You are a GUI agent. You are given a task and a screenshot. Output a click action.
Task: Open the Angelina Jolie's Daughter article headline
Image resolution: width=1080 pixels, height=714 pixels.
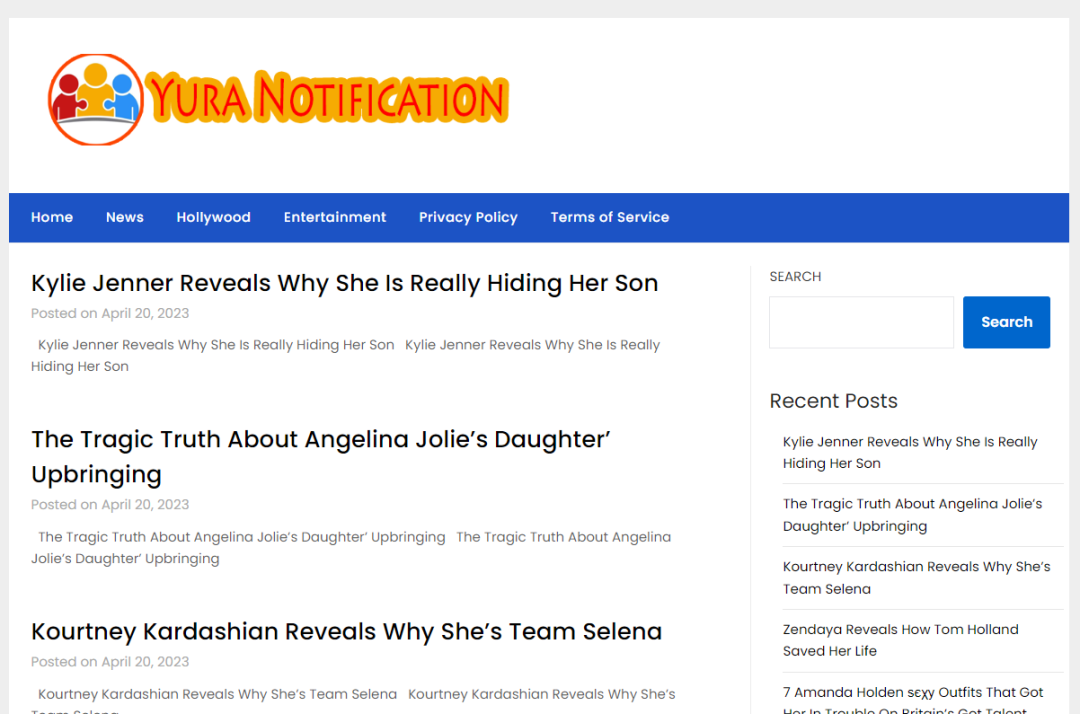(321, 456)
